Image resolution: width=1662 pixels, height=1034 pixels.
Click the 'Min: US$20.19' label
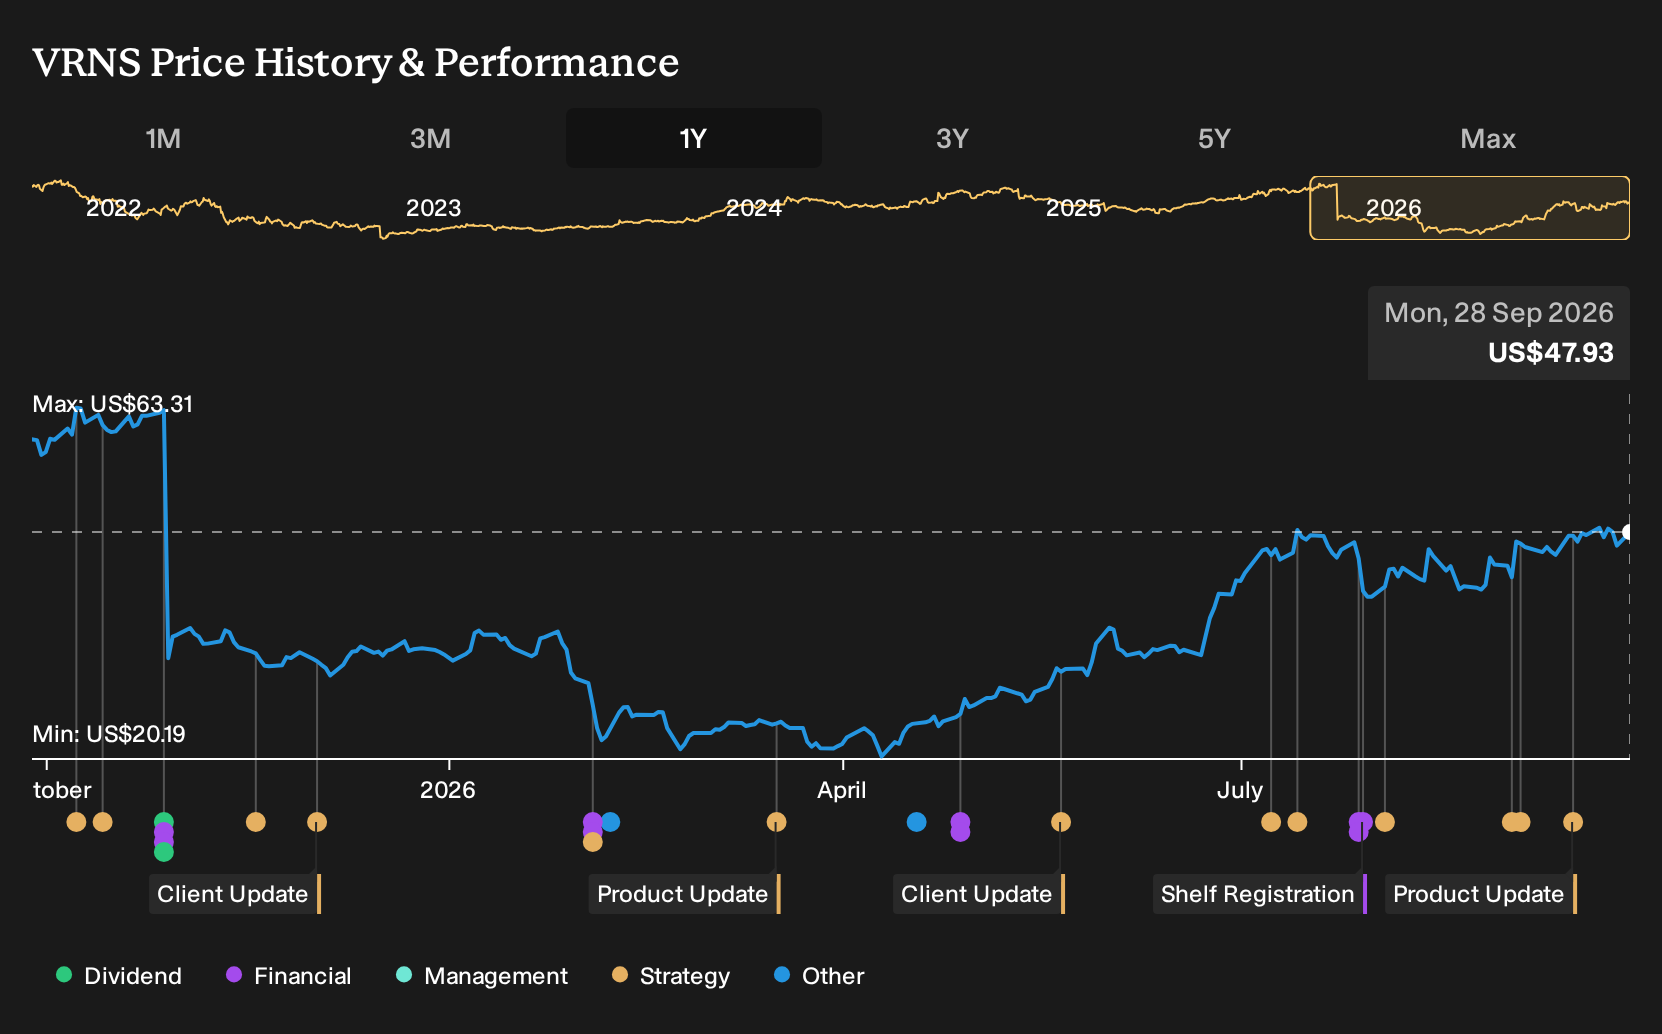click(109, 734)
